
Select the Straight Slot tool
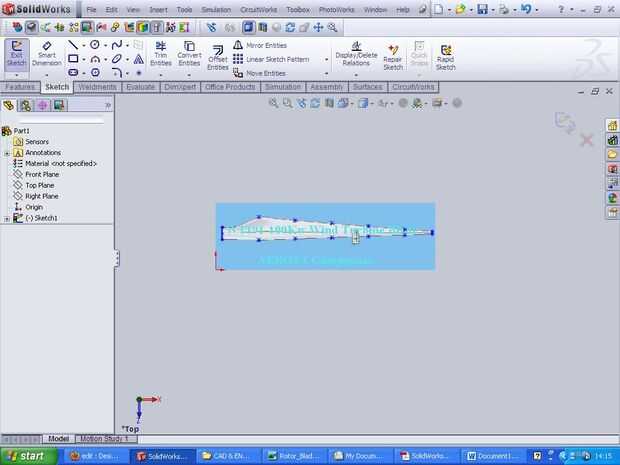coord(73,72)
